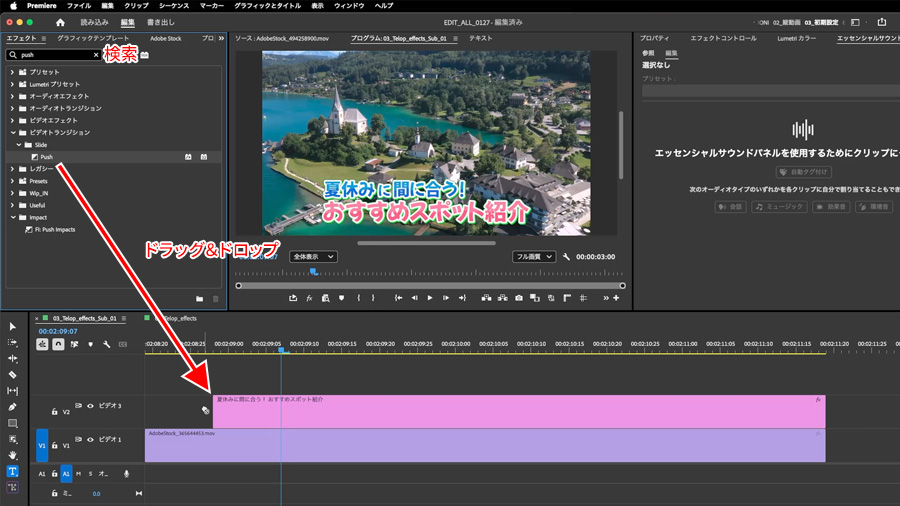Open the シーケンス menu
The height and width of the screenshot is (506, 900).
(174, 6)
